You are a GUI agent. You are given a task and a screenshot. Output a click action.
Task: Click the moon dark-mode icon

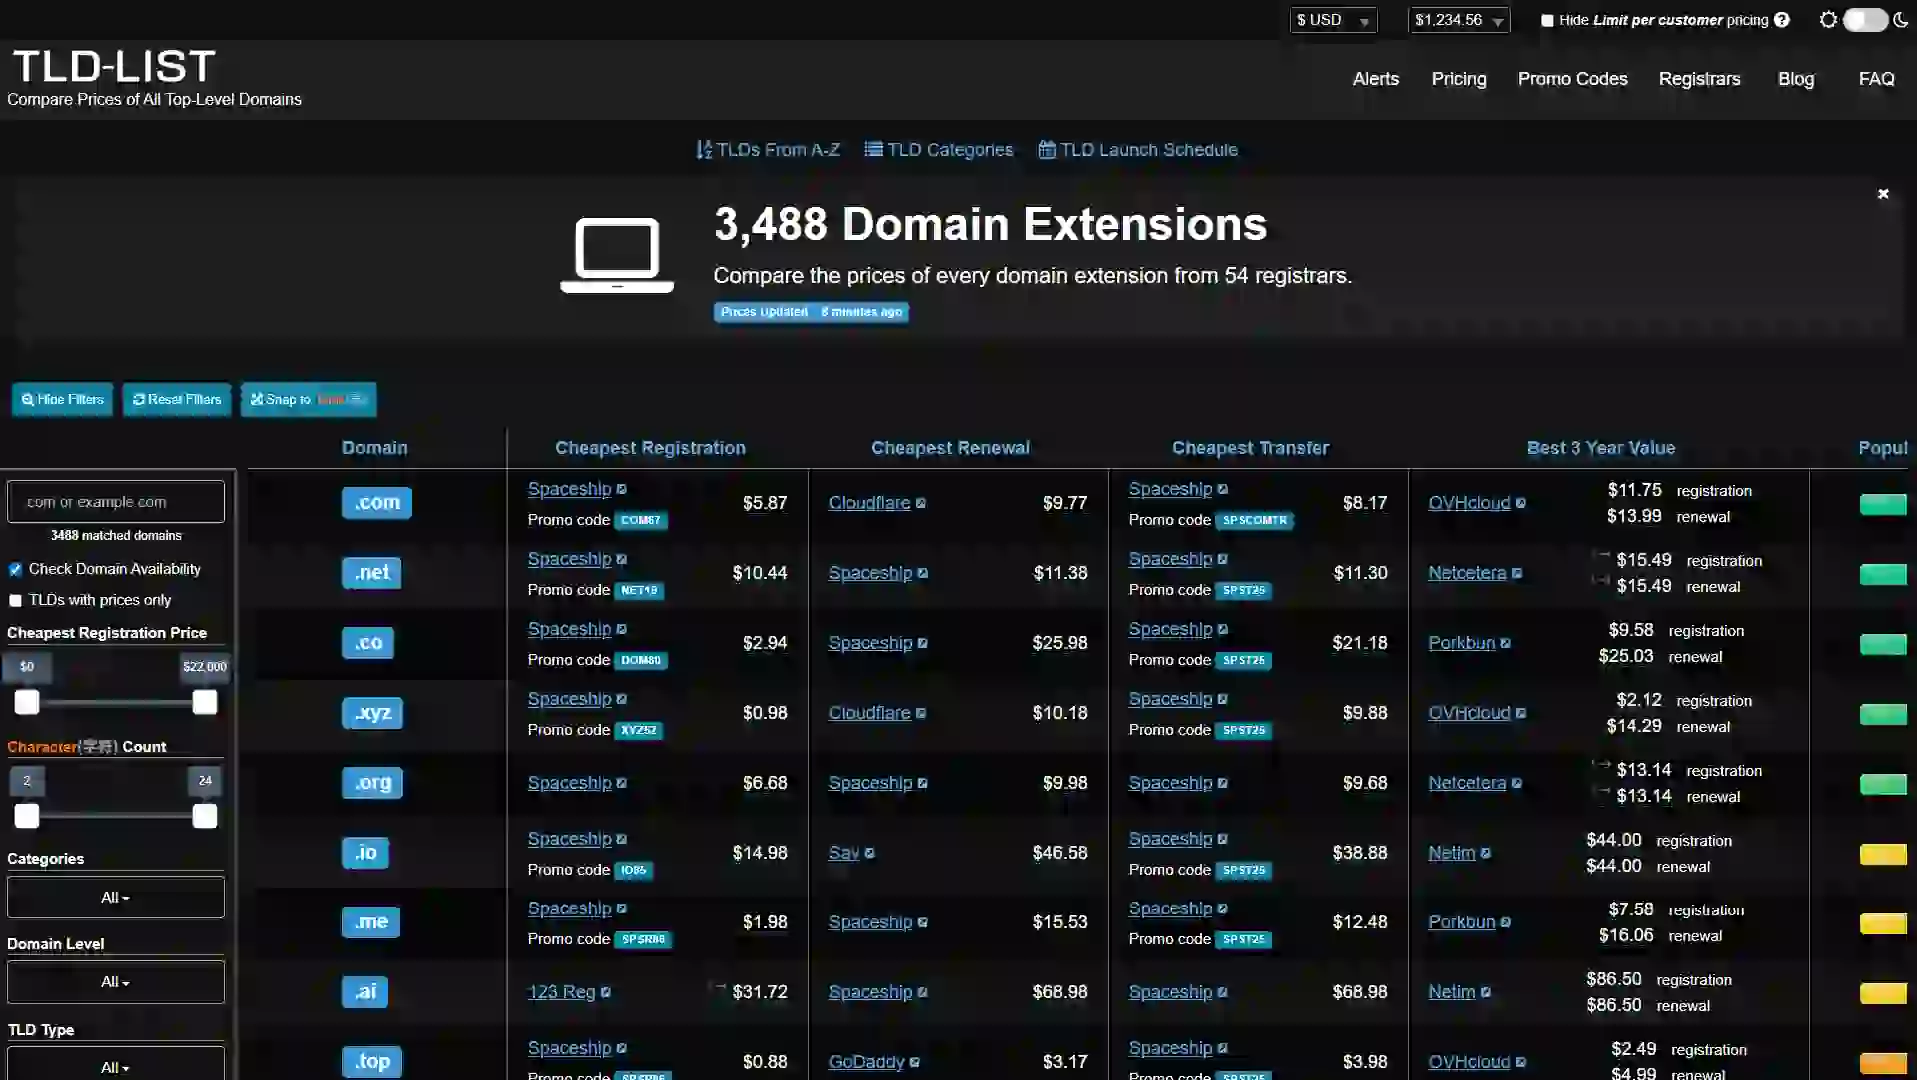[1901, 20]
